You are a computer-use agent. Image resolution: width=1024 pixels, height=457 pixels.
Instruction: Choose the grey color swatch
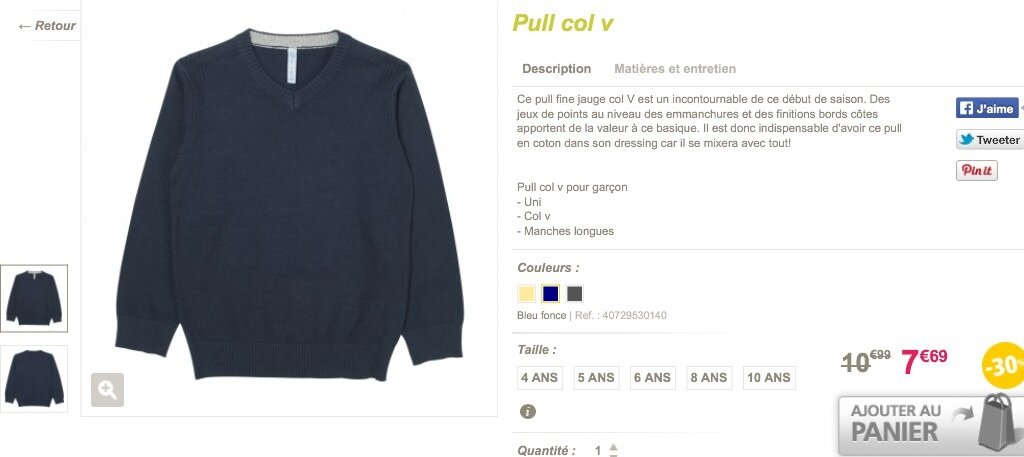point(575,294)
